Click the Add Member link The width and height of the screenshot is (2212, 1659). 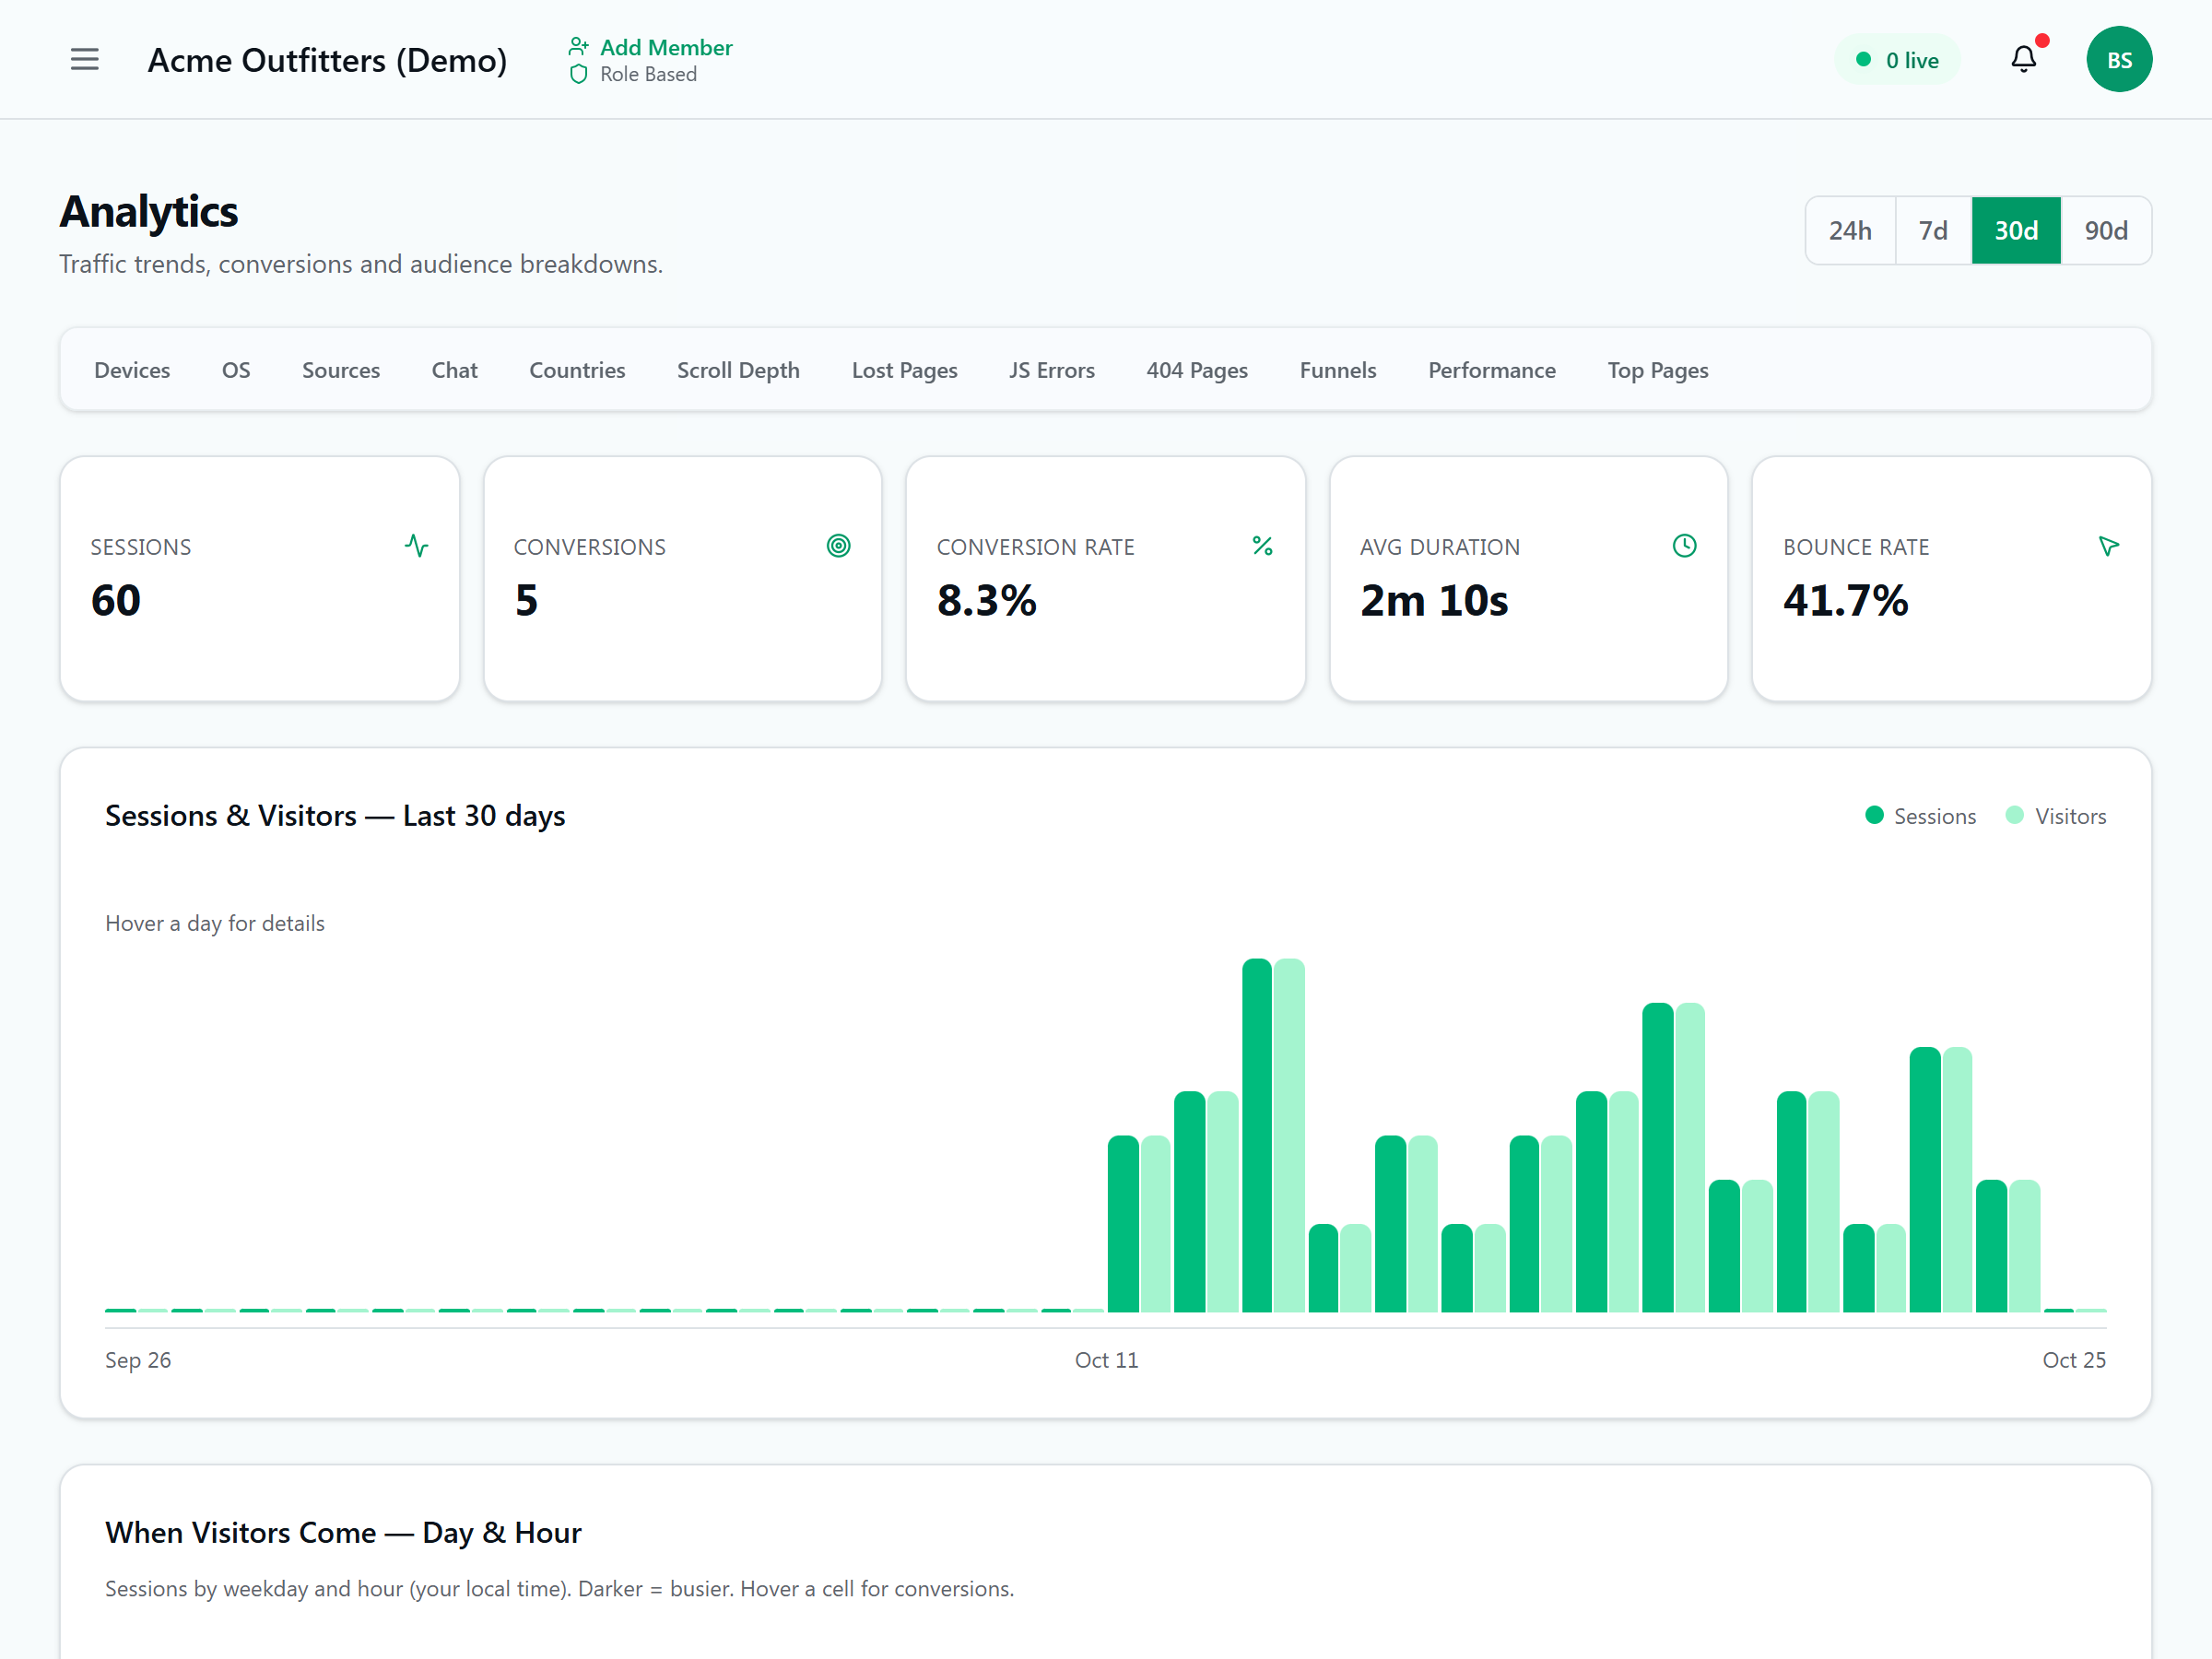666,47
